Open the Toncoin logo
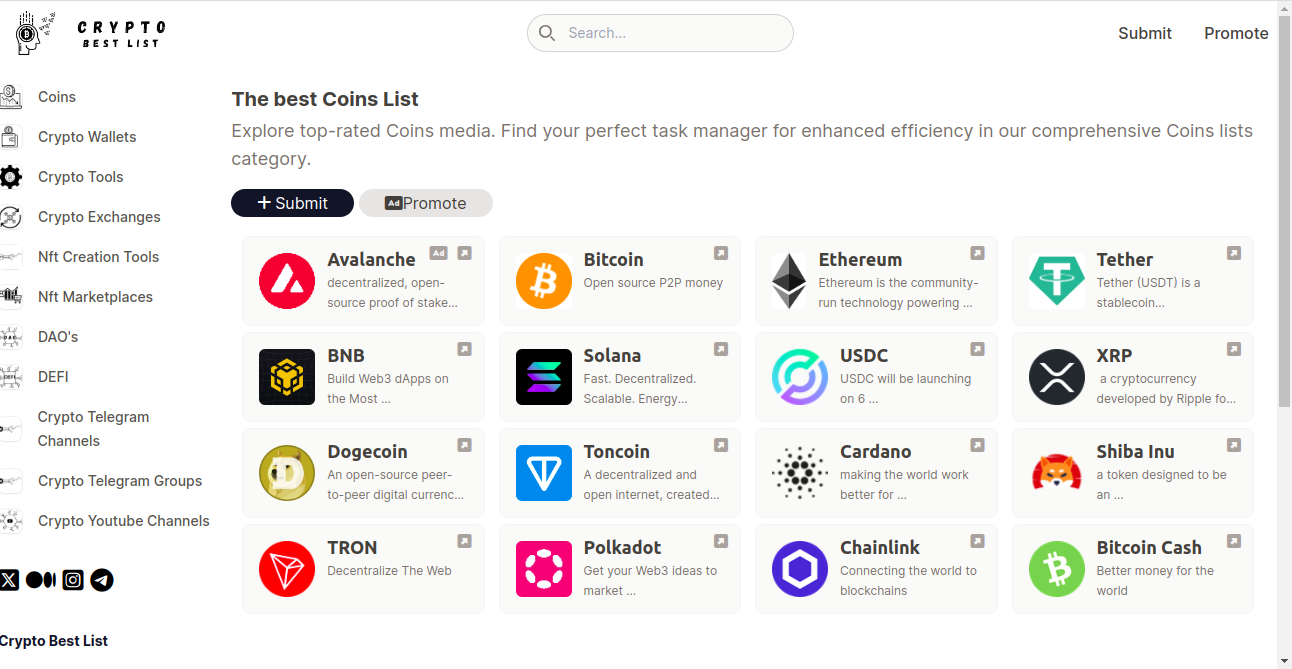The height and width of the screenshot is (669, 1292). point(544,473)
